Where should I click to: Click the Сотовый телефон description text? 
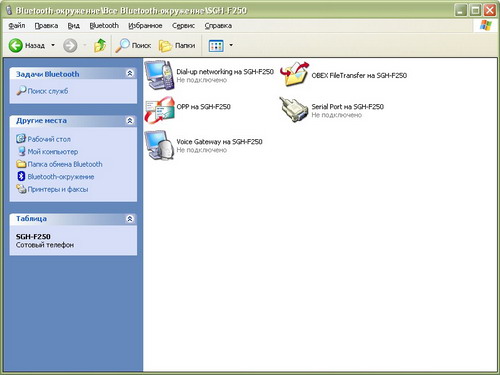[45, 245]
